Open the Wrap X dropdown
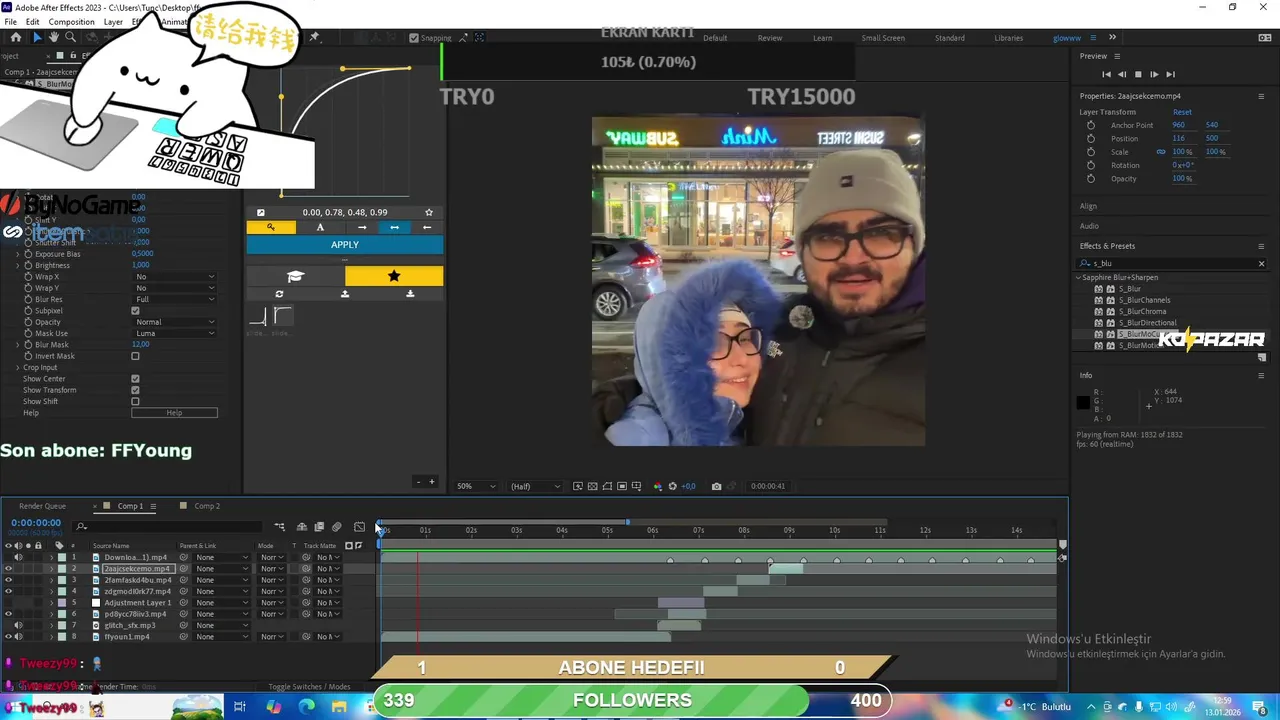Image resolution: width=1280 pixels, height=720 pixels. [x=175, y=277]
